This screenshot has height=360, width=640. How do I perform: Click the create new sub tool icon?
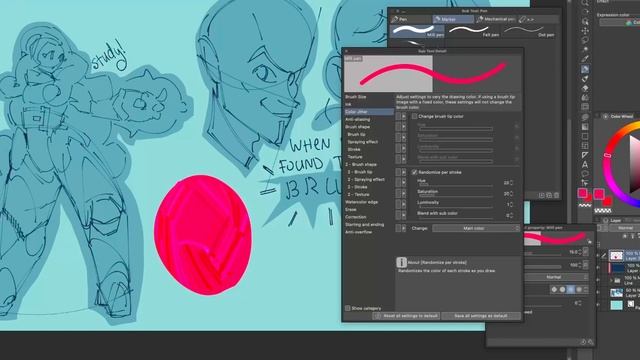click(542, 196)
